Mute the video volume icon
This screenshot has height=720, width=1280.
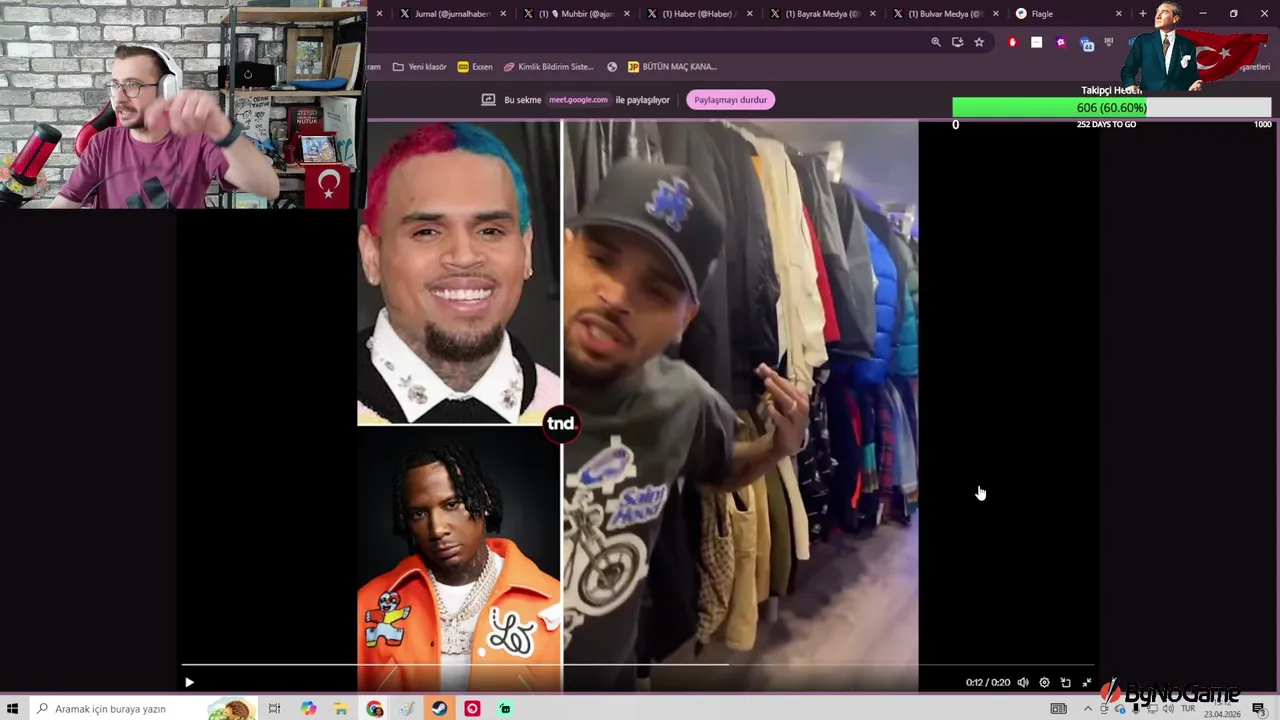point(1023,682)
